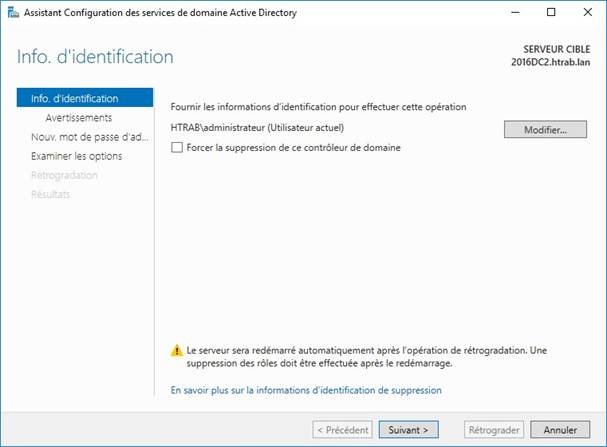
Task: Click the yellow warning triangle icon
Action: tap(177, 351)
